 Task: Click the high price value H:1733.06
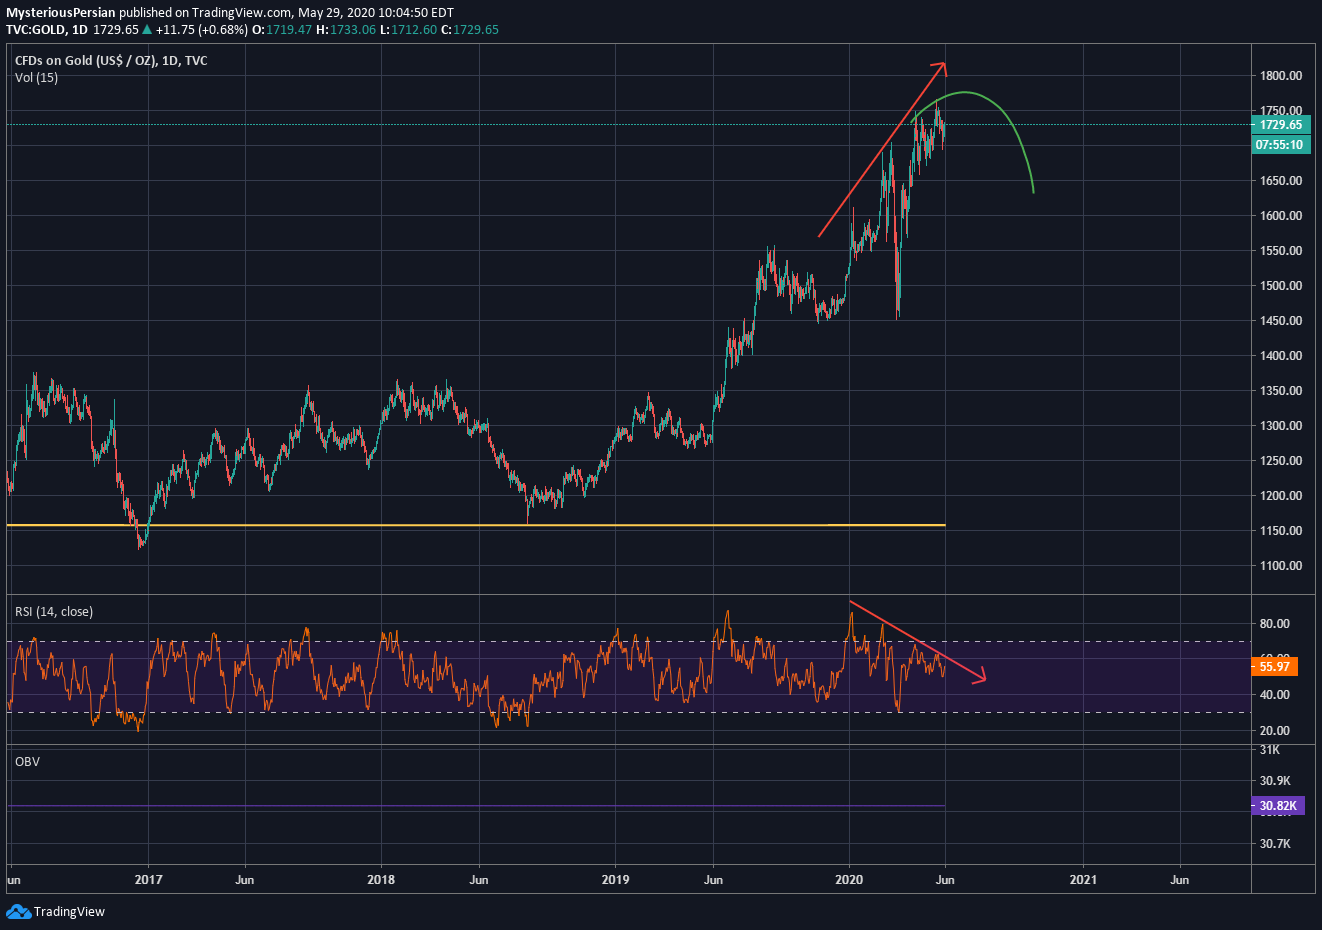pyautogui.click(x=346, y=30)
